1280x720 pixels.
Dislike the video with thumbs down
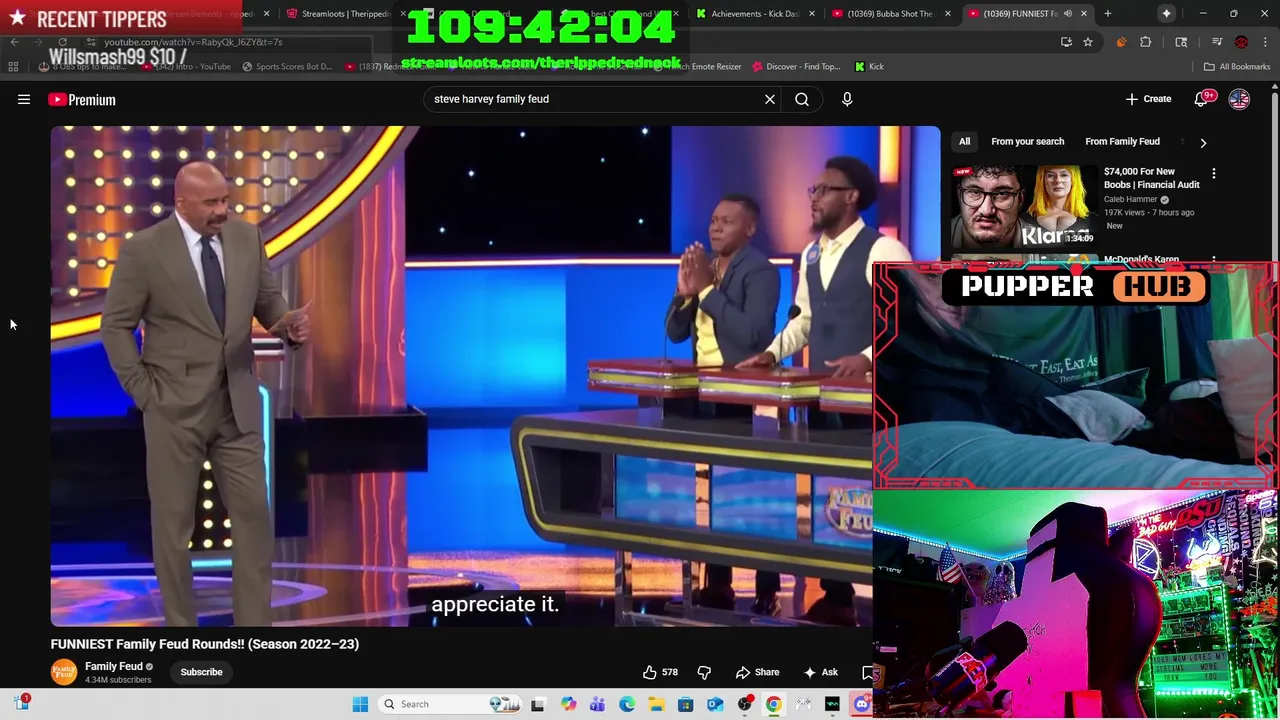[x=704, y=672]
